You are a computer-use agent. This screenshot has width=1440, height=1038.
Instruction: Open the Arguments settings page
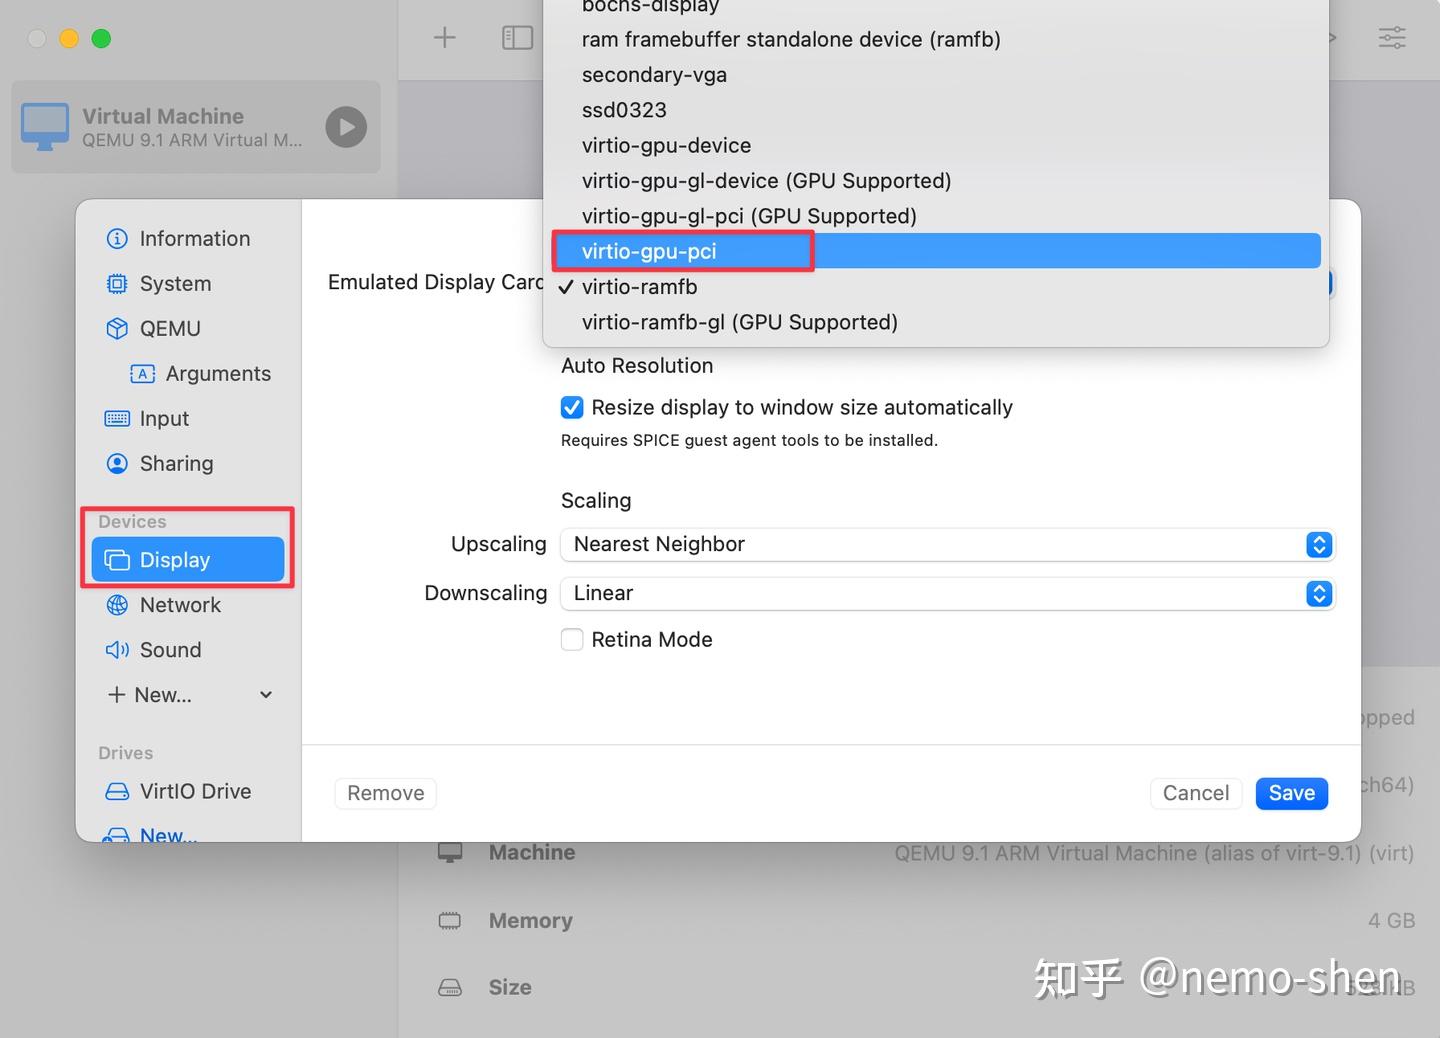click(x=218, y=373)
